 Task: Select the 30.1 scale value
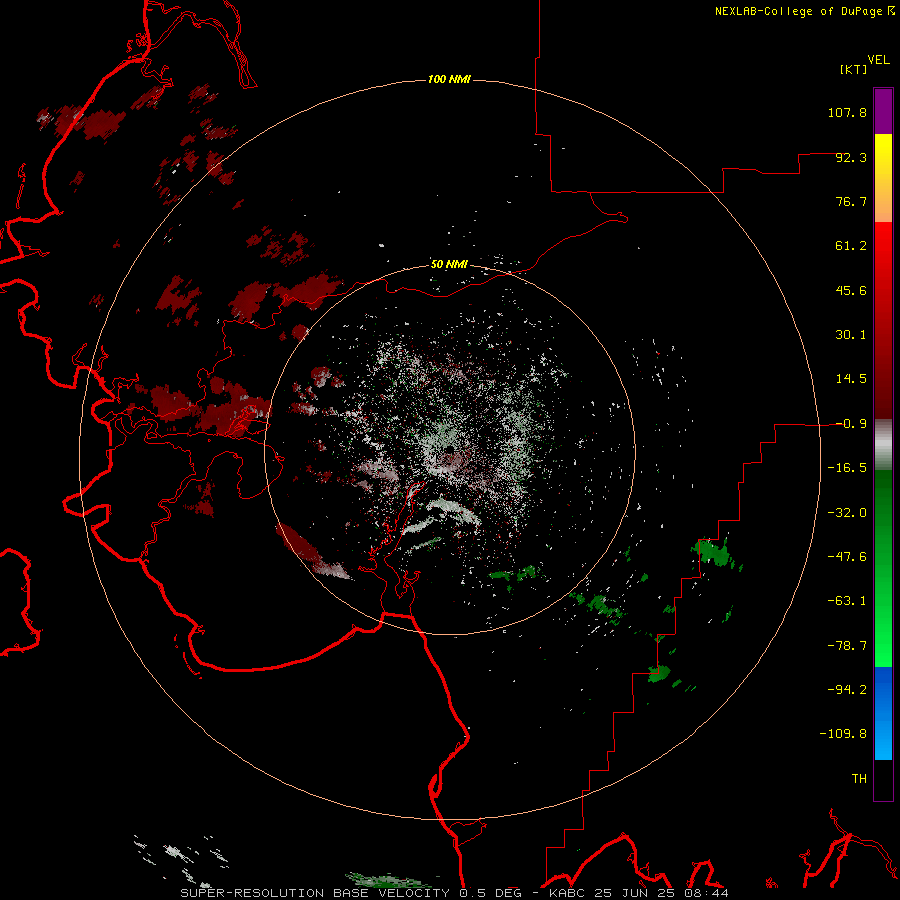pyautogui.click(x=851, y=335)
